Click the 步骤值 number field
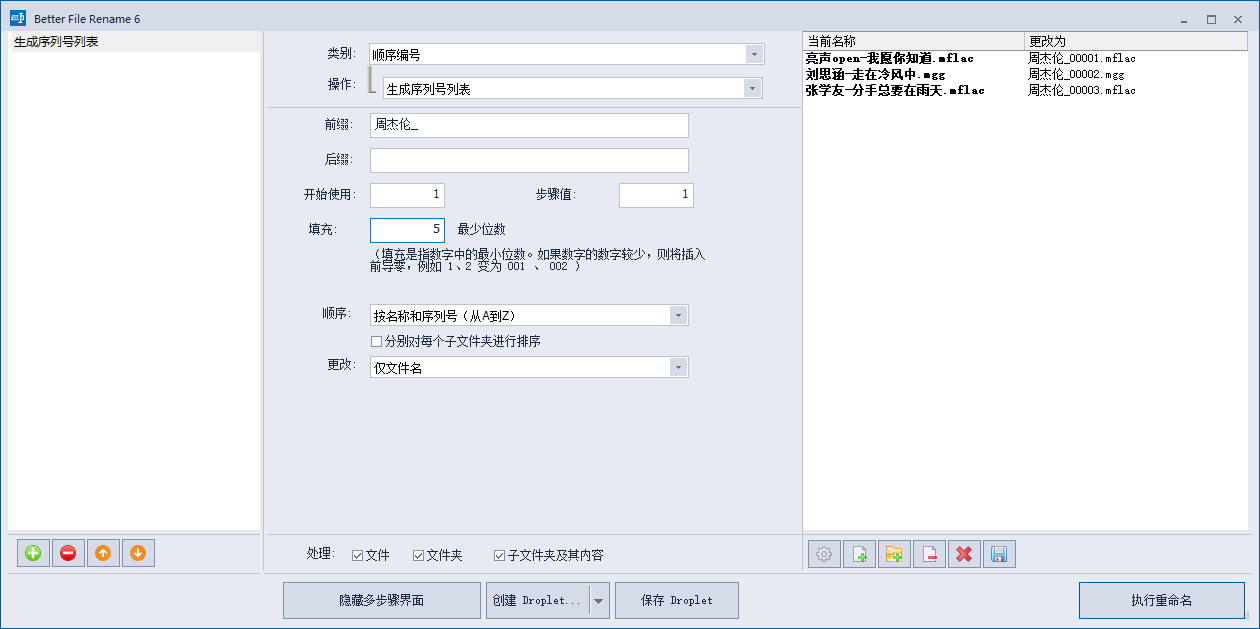Image resolution: width=1260 pixels, height=629 pixels. [656, 195]
